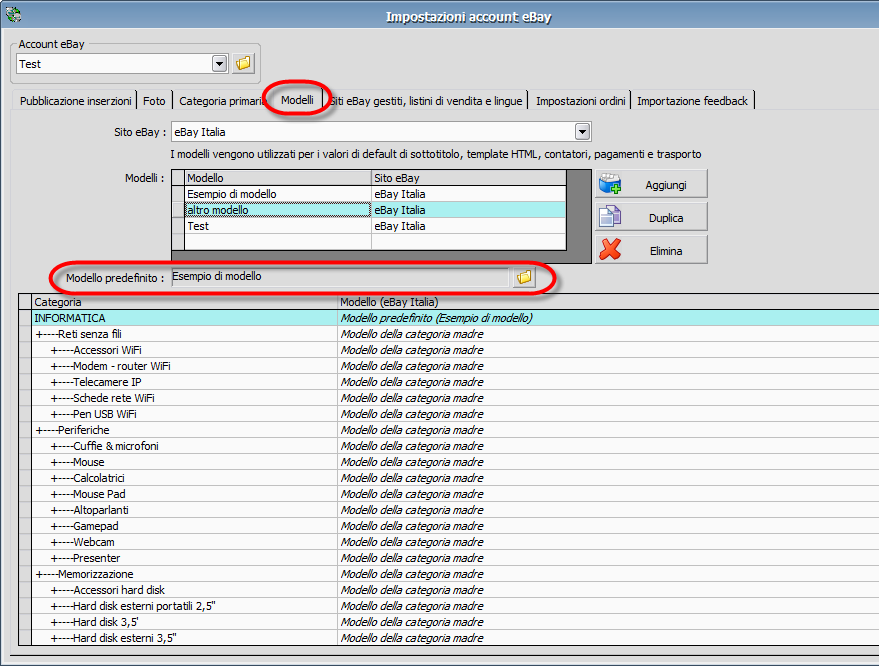Click the model cell for Reti senza fili
879x666 pixels.
coord(608,334)
